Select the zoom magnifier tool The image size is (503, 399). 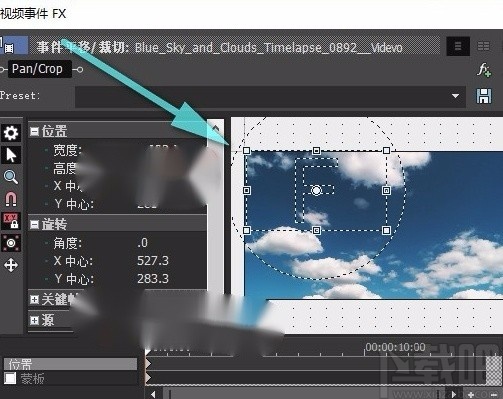[x=11, y=177]
